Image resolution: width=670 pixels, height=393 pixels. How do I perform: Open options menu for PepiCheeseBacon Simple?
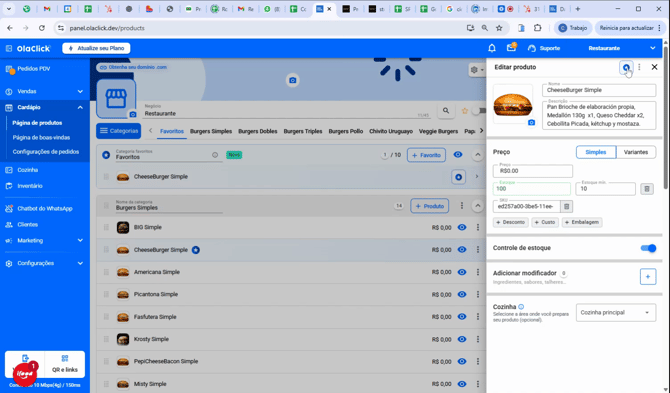coord(478,361)
